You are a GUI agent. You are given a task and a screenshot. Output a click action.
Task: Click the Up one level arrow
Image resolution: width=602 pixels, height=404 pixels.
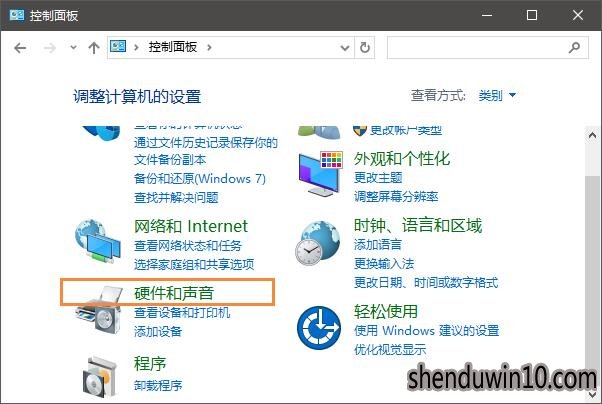pyautogui.click(x=94, y=48)
